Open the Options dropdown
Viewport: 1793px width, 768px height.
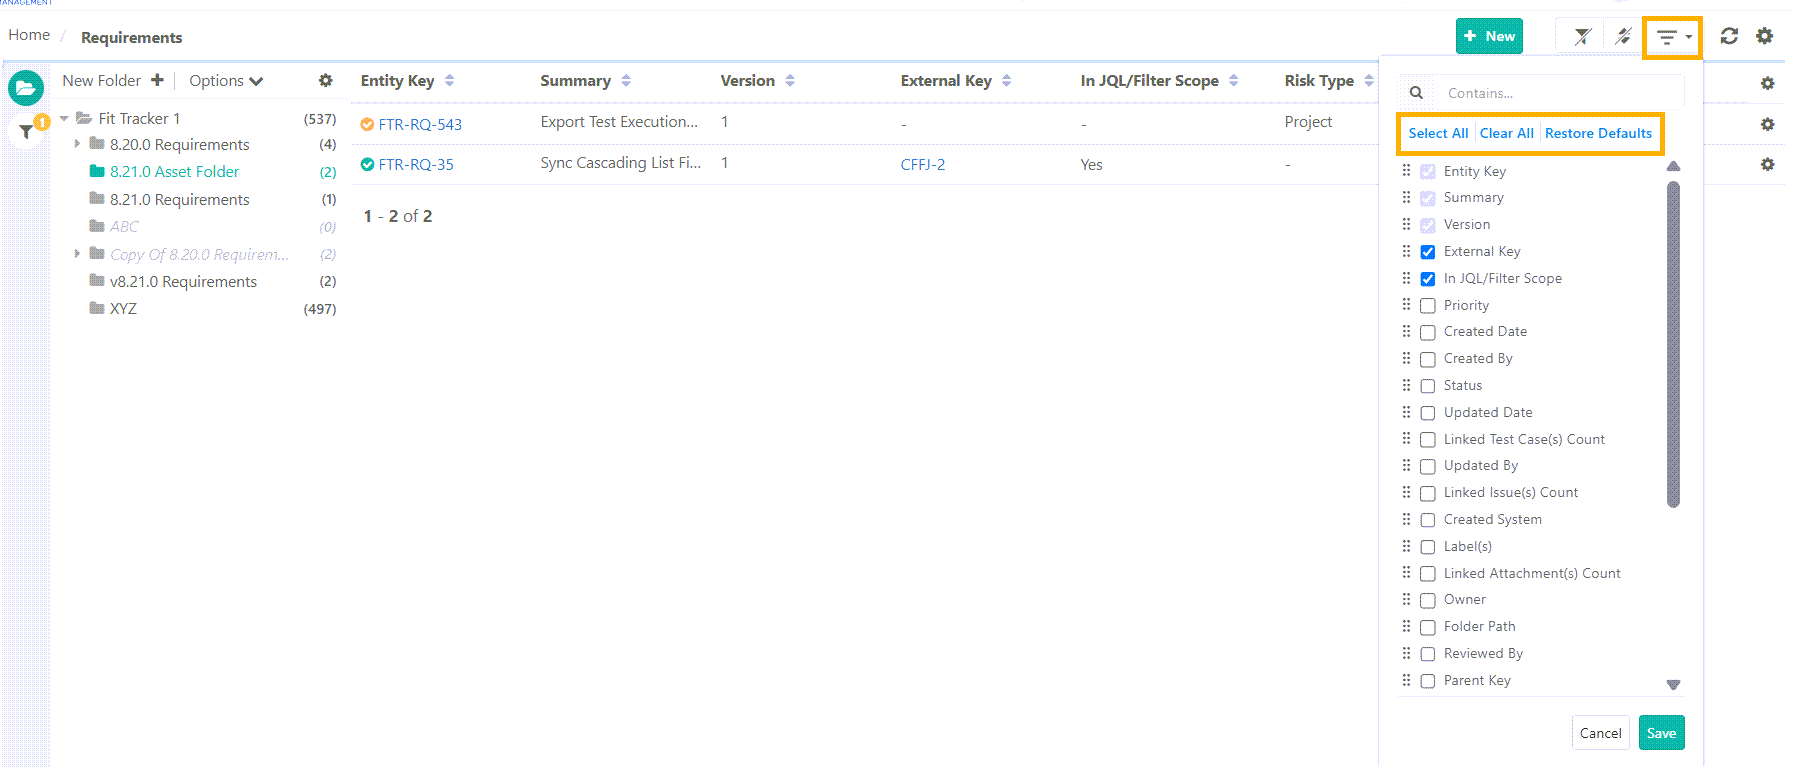(x=226, y=81)
